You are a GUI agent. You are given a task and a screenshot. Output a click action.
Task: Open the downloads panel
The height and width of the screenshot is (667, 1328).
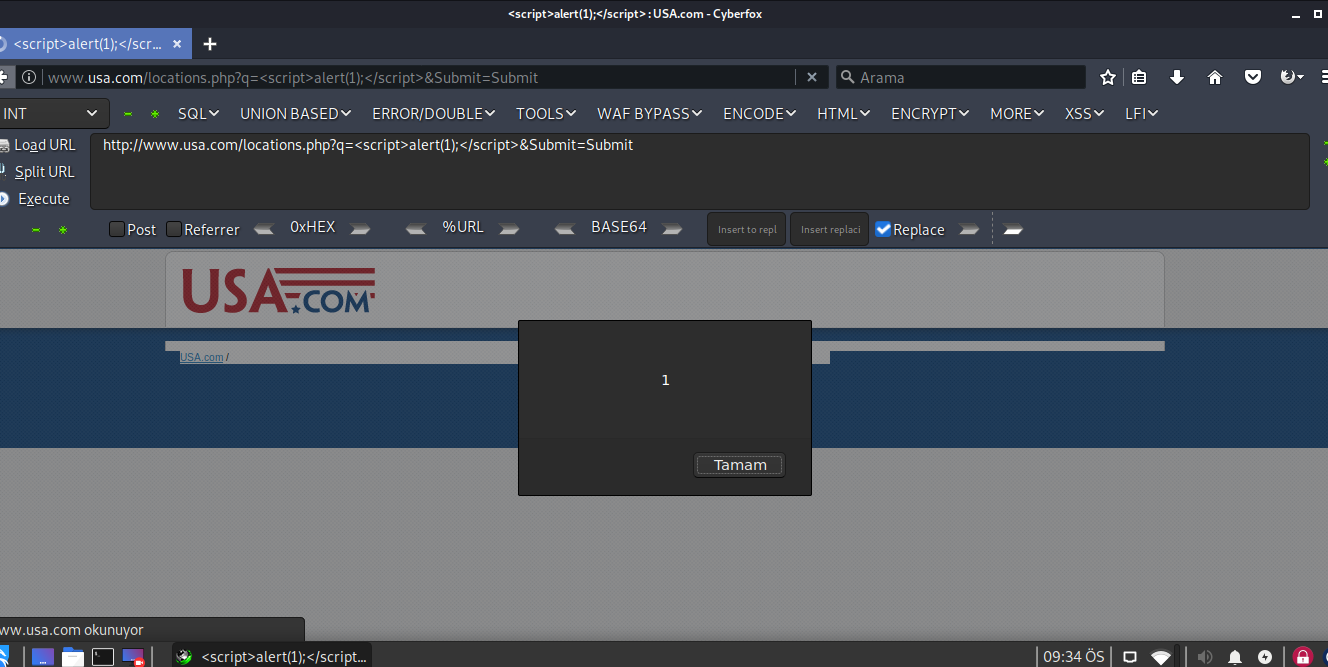(x=1177, y=77)
